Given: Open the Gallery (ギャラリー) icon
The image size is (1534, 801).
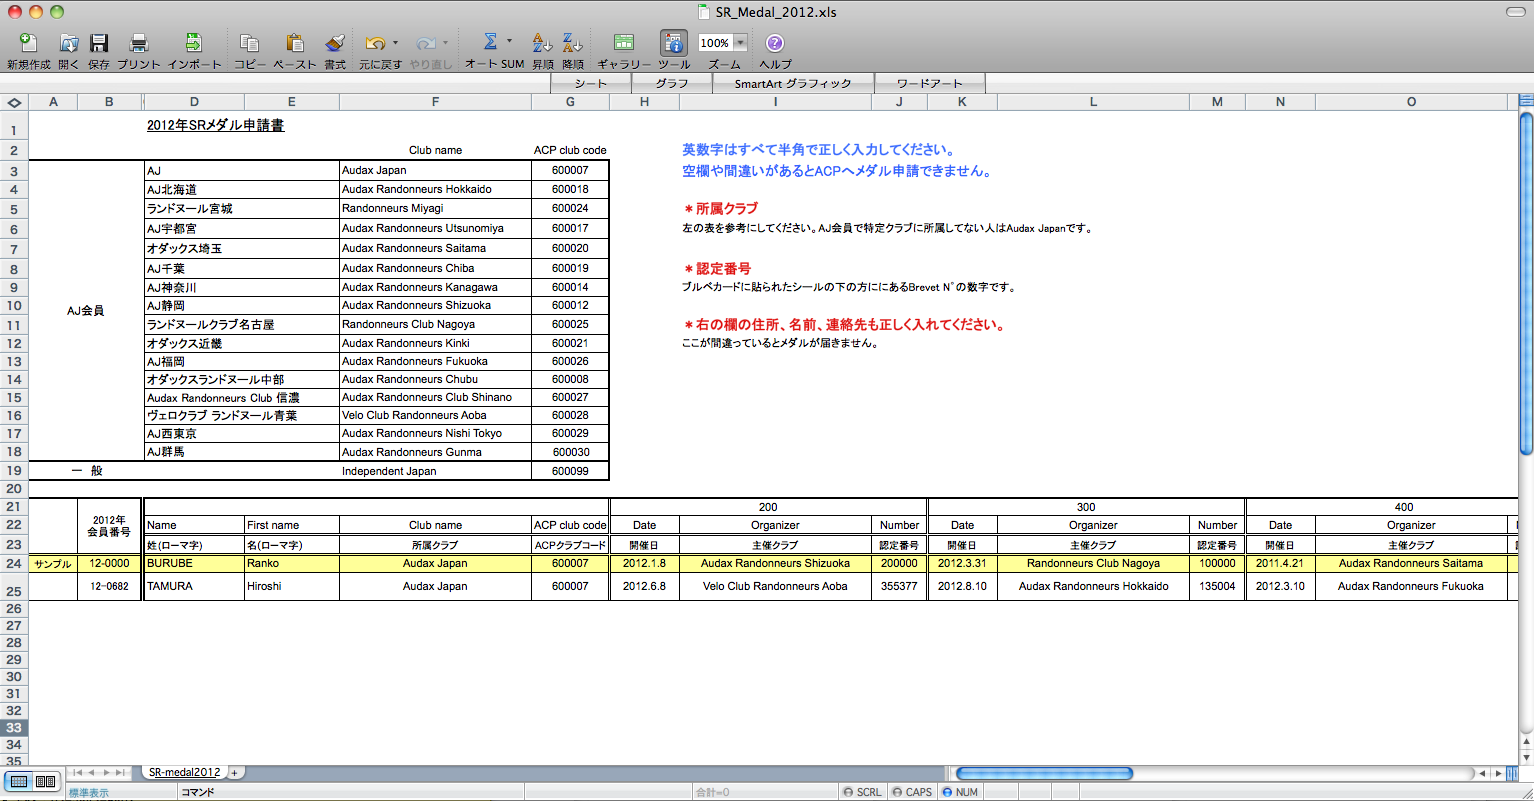Looking at the screenshot, I should [624, 43].
